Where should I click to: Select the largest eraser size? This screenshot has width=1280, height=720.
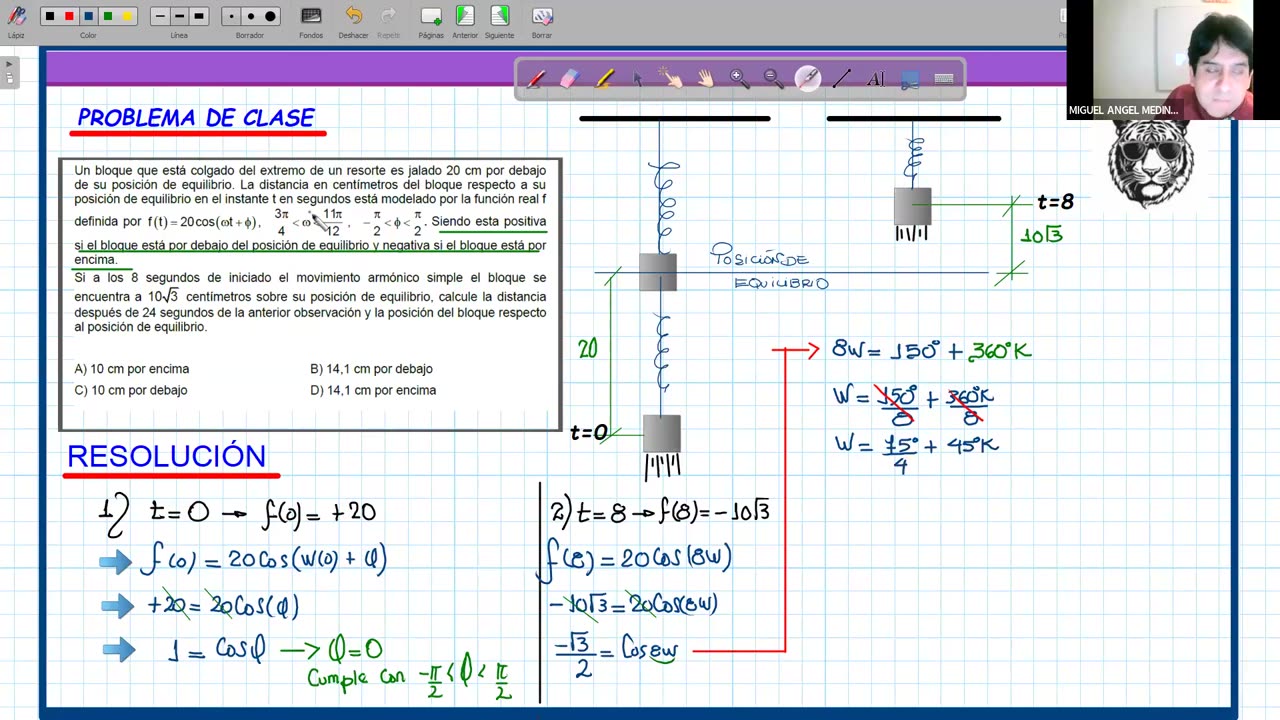(x=270, y=16)
